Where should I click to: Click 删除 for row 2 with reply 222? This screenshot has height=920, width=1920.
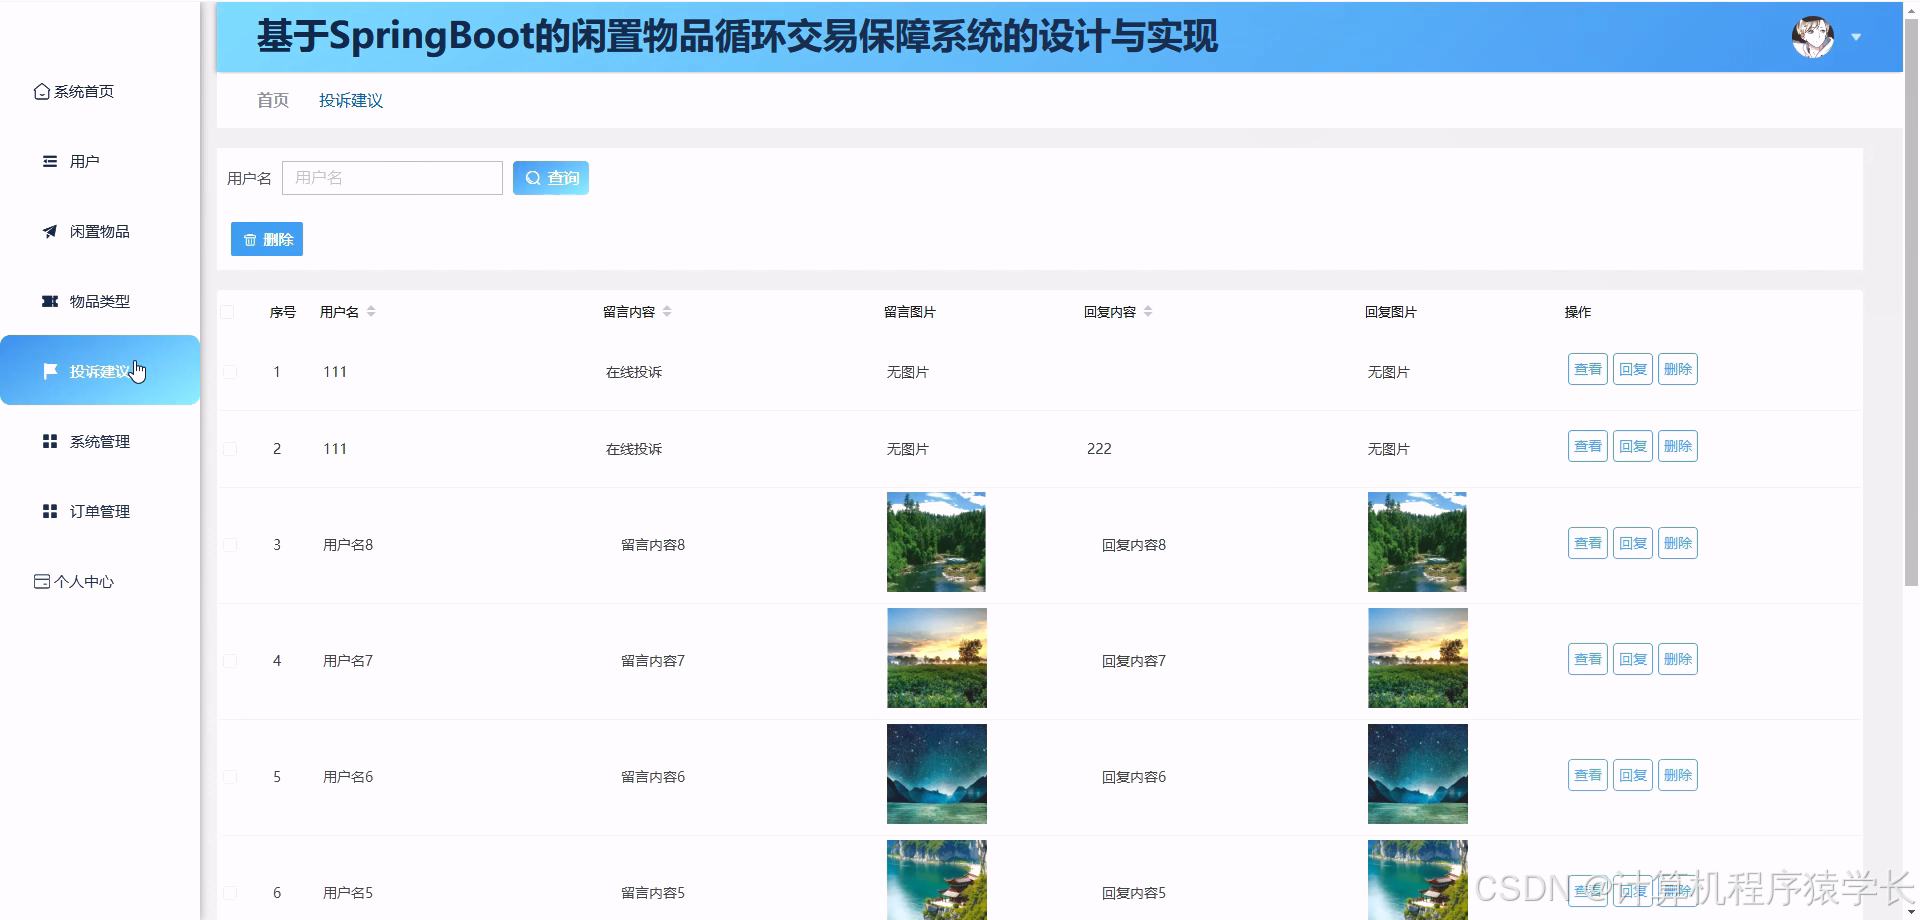pos(1678,447)
